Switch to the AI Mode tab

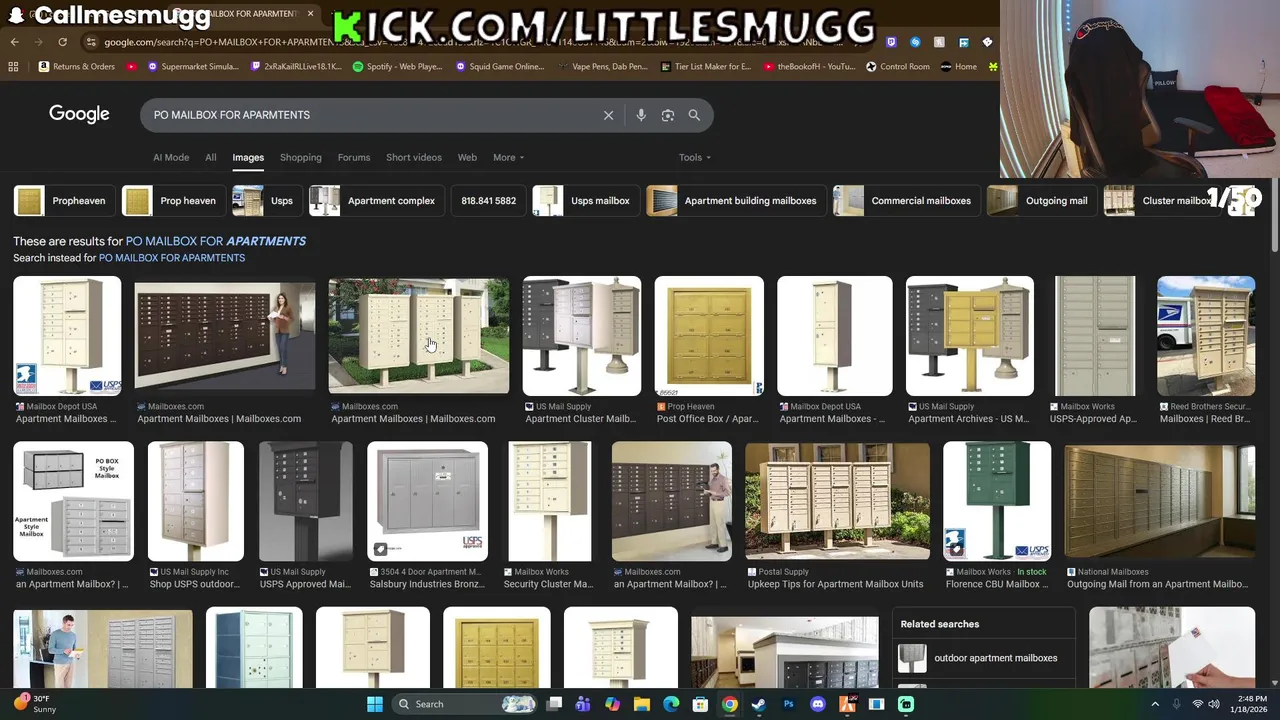pyautogui.click(x=171, y=157)
